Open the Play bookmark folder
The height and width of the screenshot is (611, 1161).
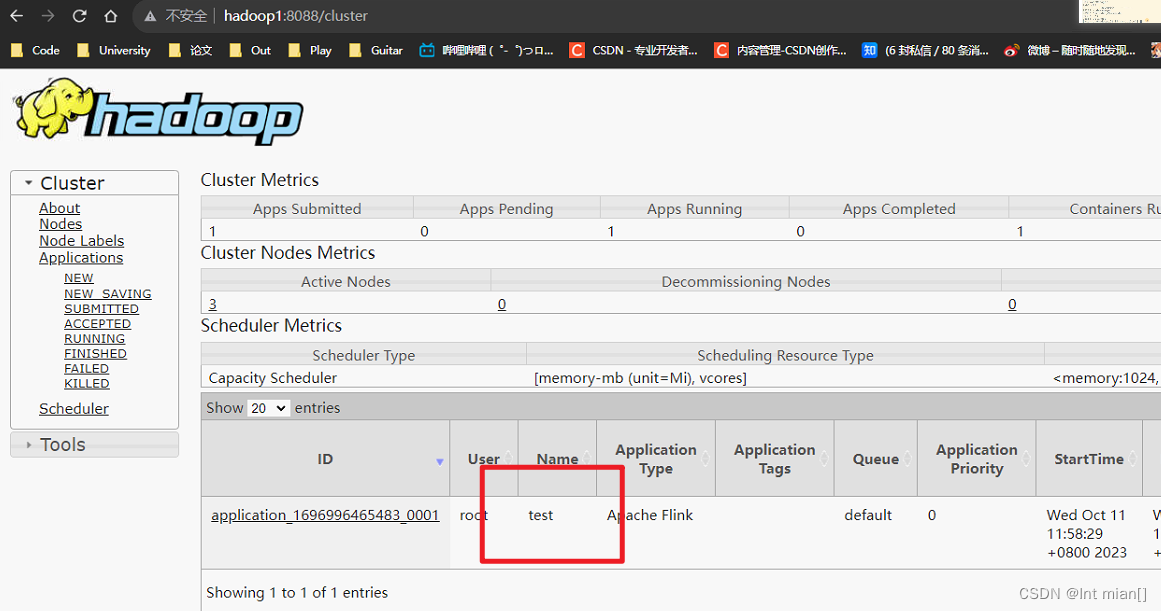pyautogui.click(x=310, y=50)
